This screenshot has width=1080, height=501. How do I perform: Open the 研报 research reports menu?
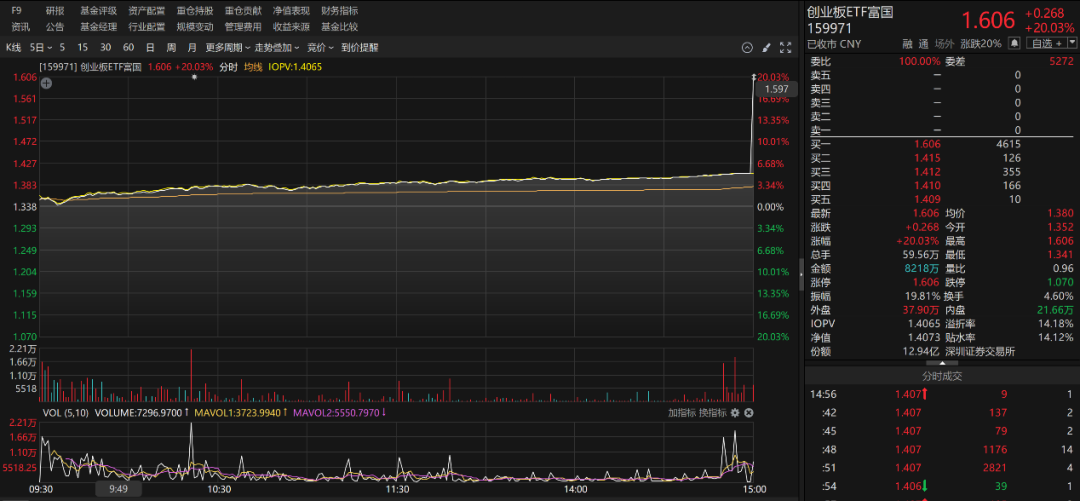tap(54, 11)
